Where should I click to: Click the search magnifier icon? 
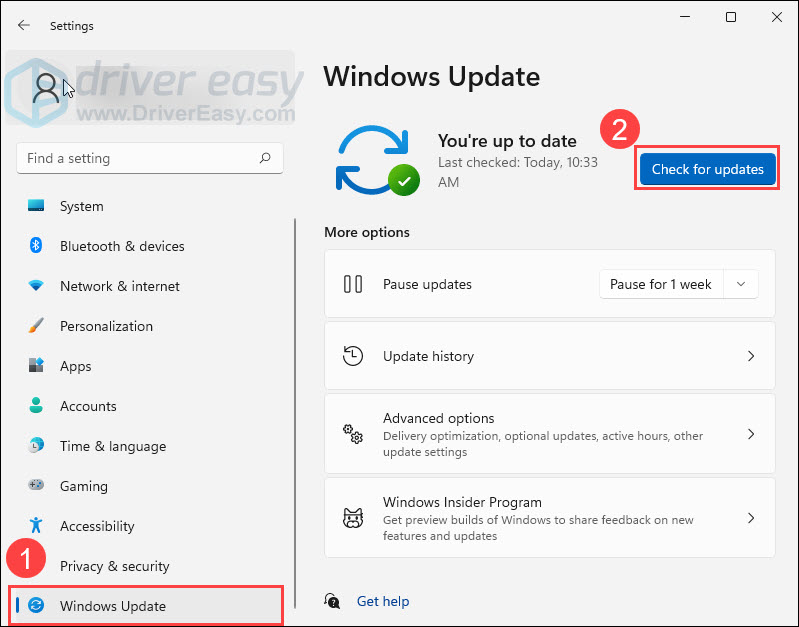click(x=265, y=158)
